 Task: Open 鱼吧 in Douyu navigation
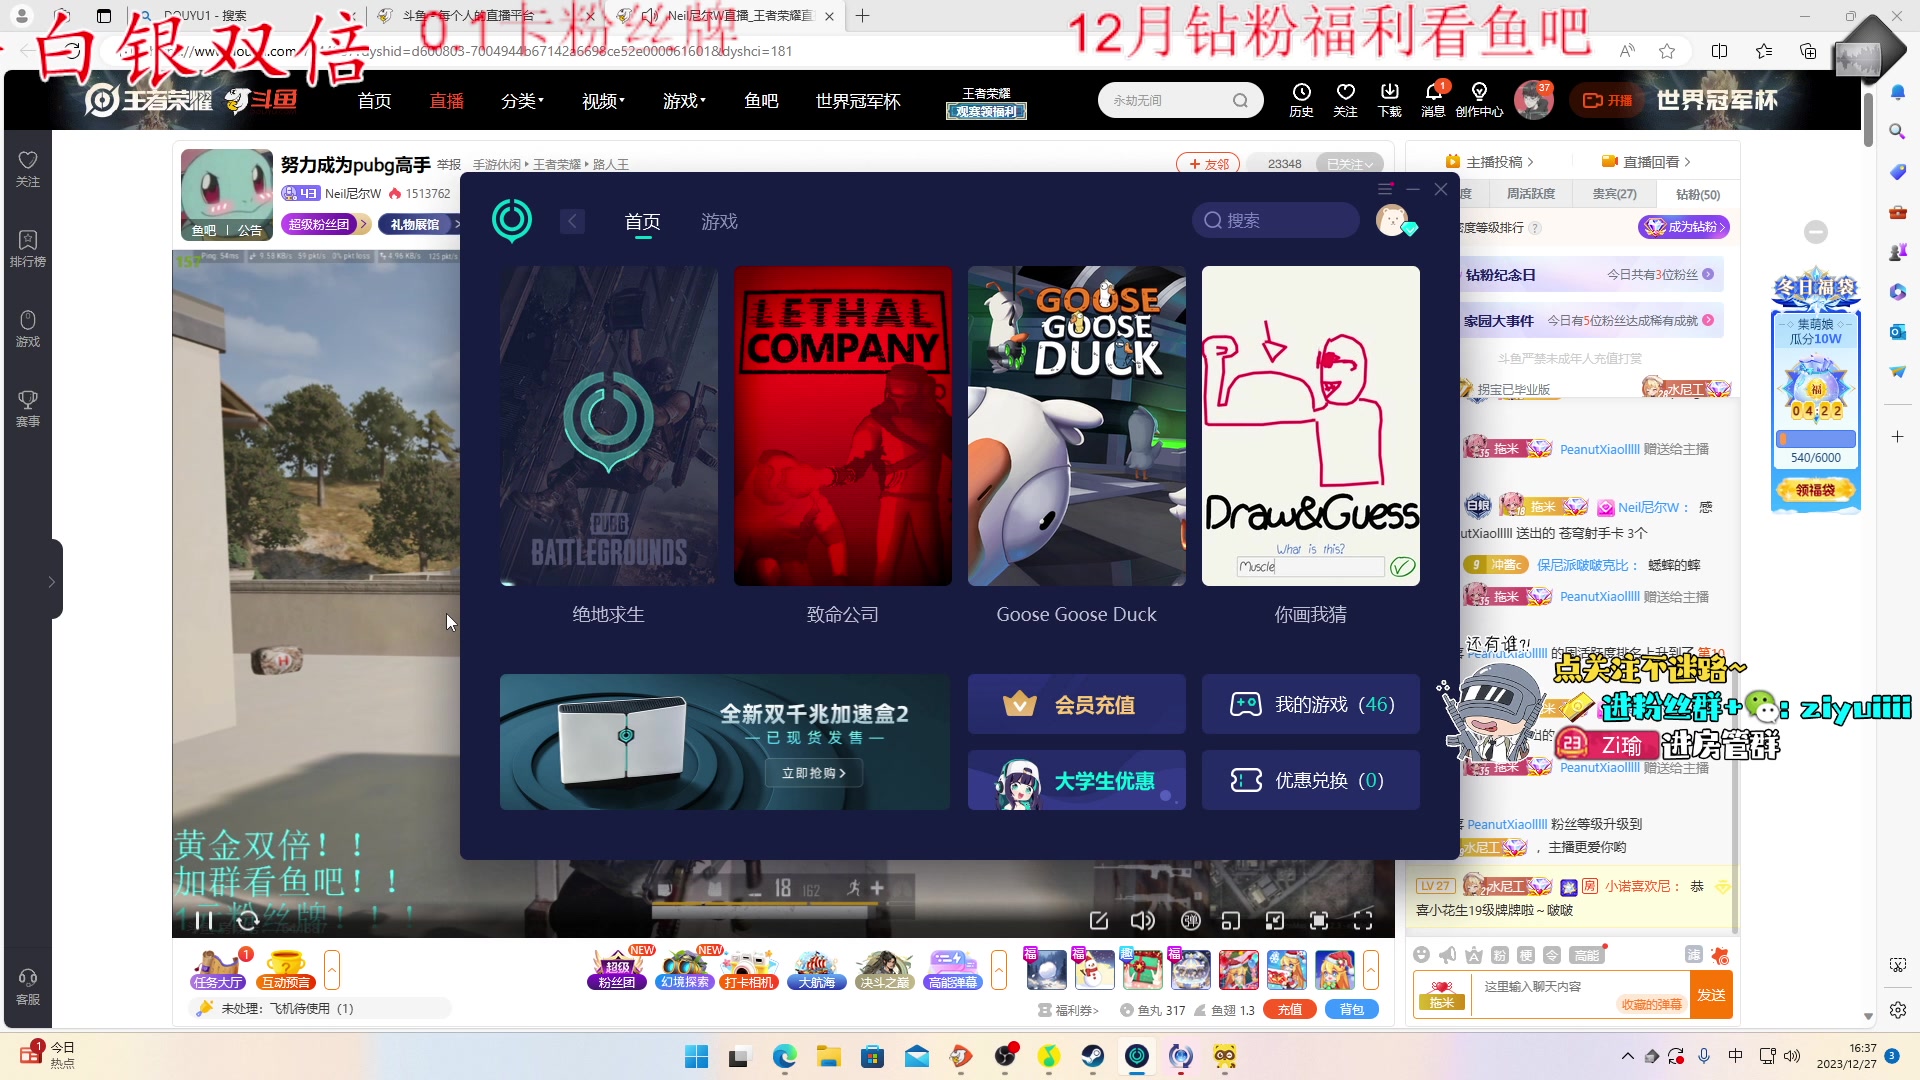click(x=761, y=101)
